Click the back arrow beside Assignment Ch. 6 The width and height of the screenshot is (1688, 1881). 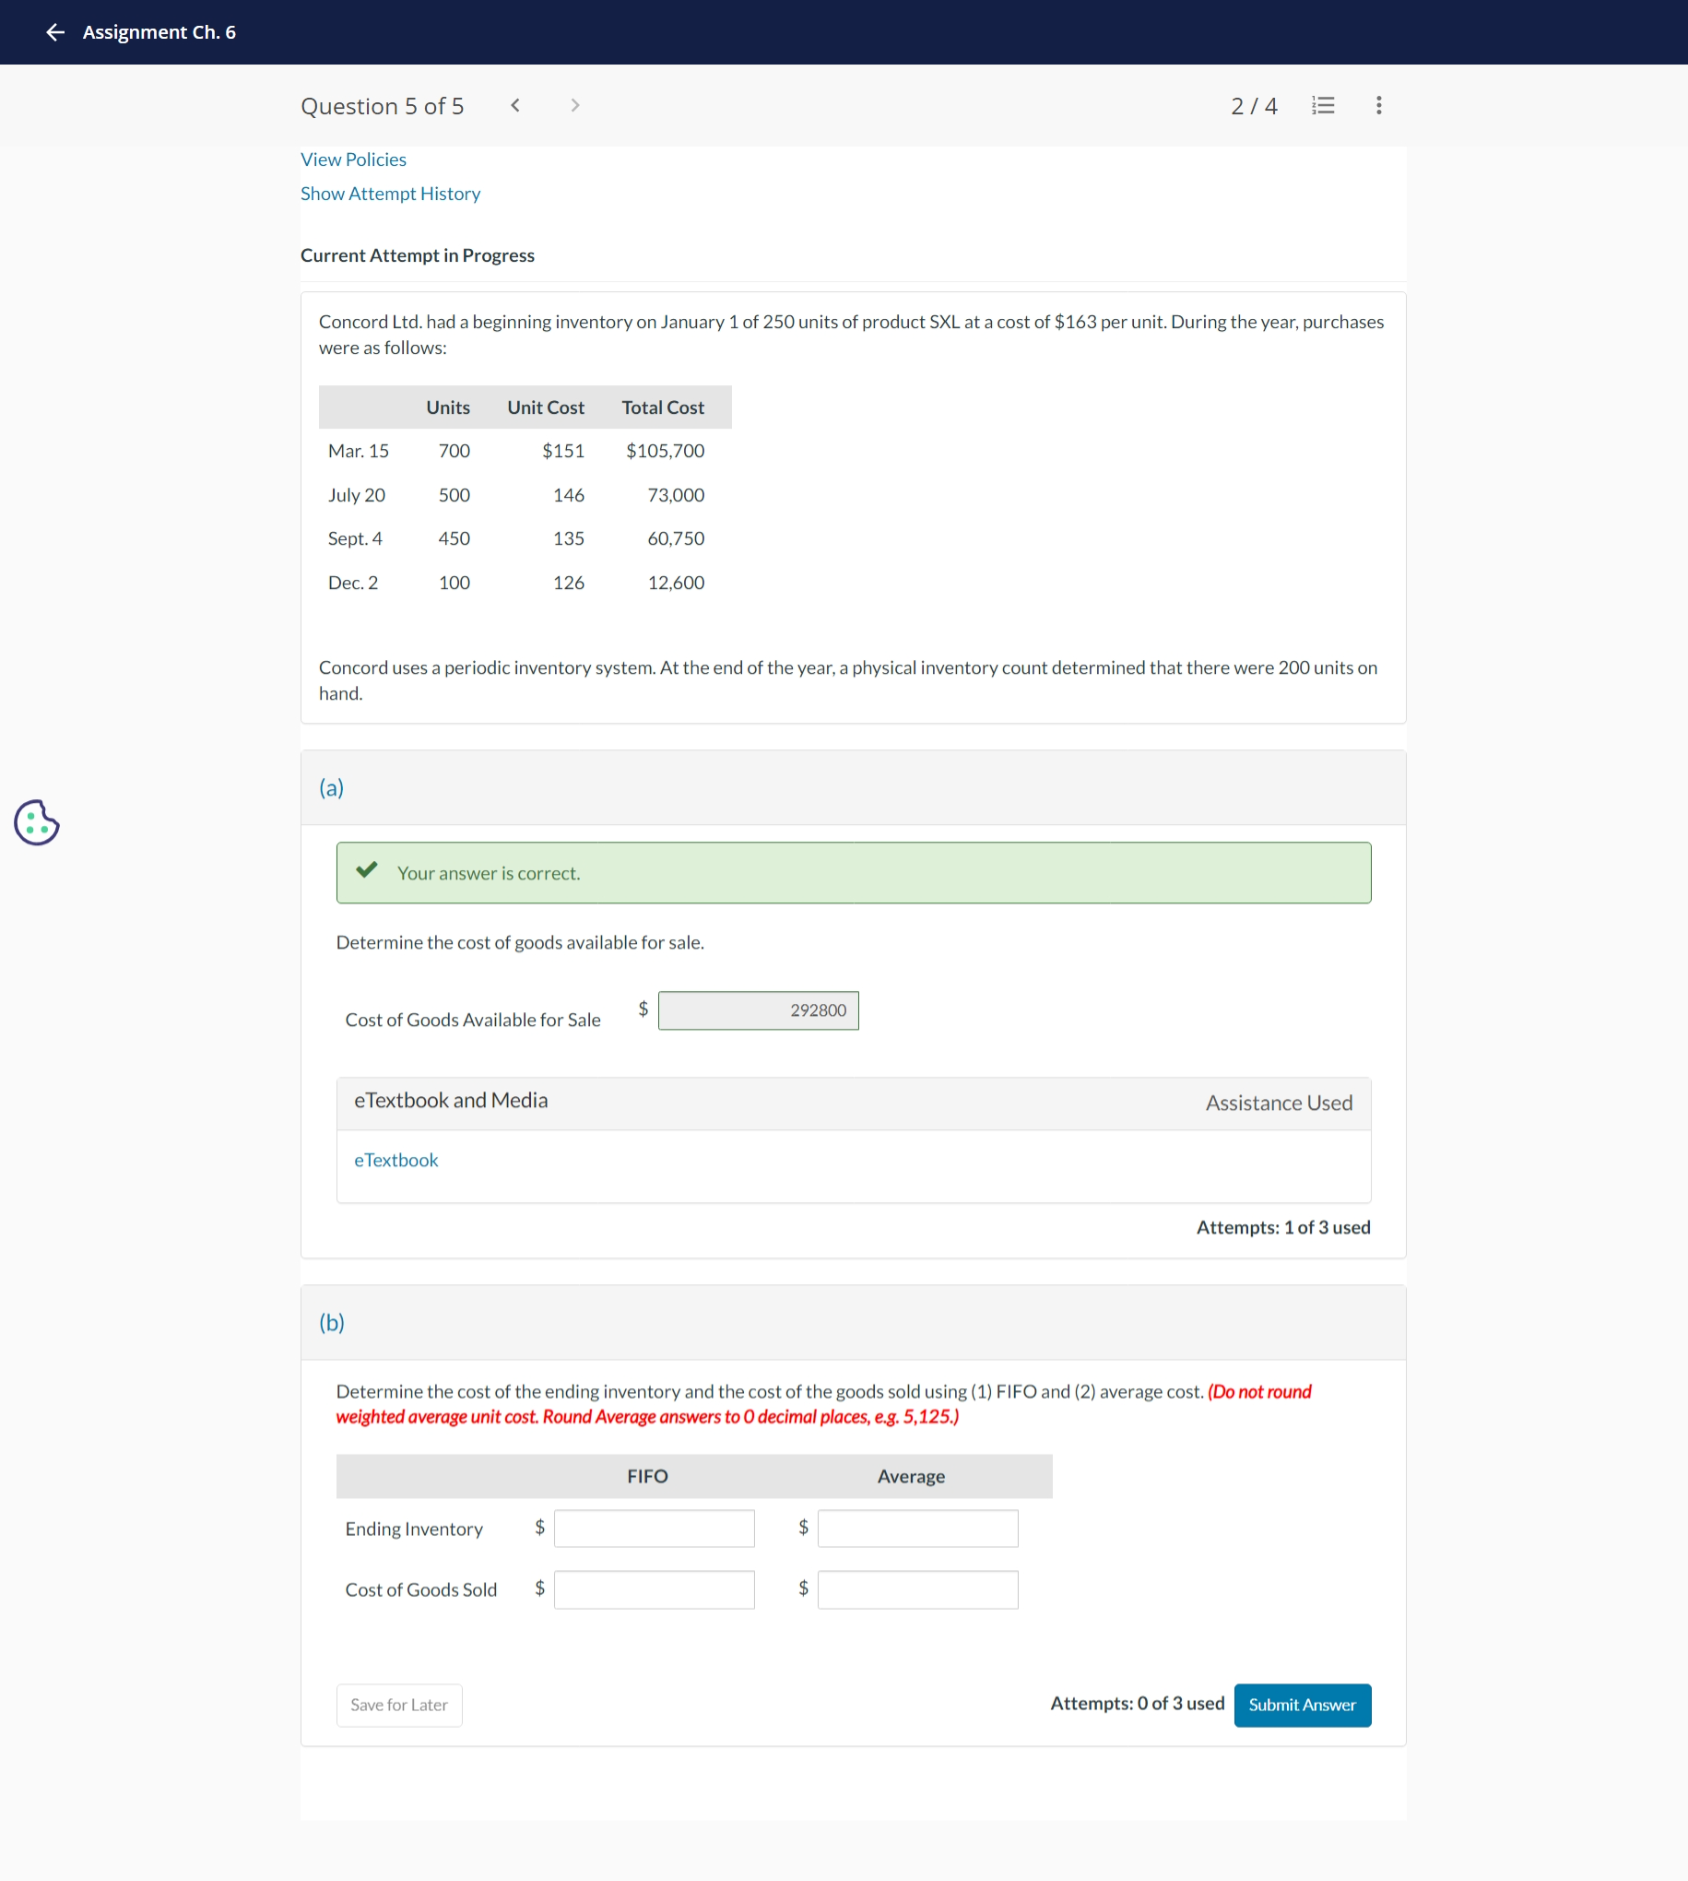click(x=53, y=32)
